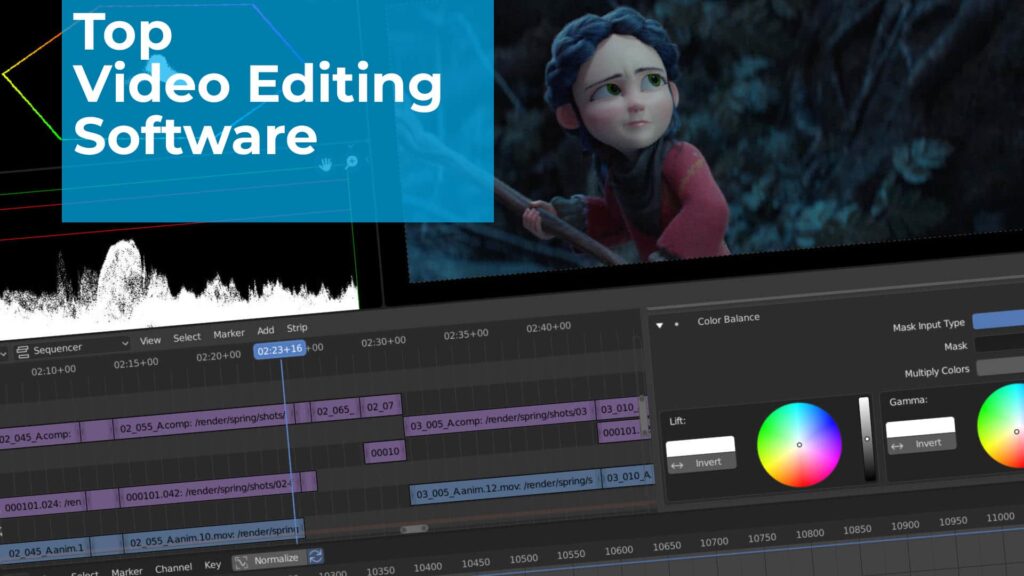The image size is (1024, 576).
Task: Click the chevron icon at the Sequencer header's left edge
Action: (4, 354)
